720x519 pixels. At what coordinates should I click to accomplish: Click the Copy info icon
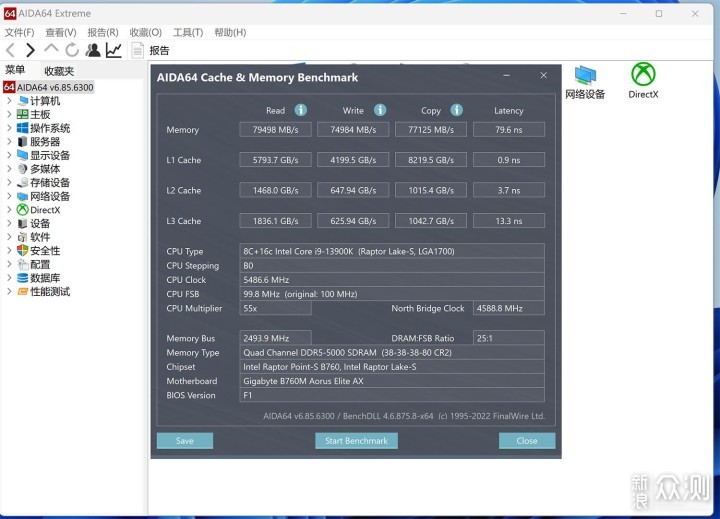coord(456,110)
